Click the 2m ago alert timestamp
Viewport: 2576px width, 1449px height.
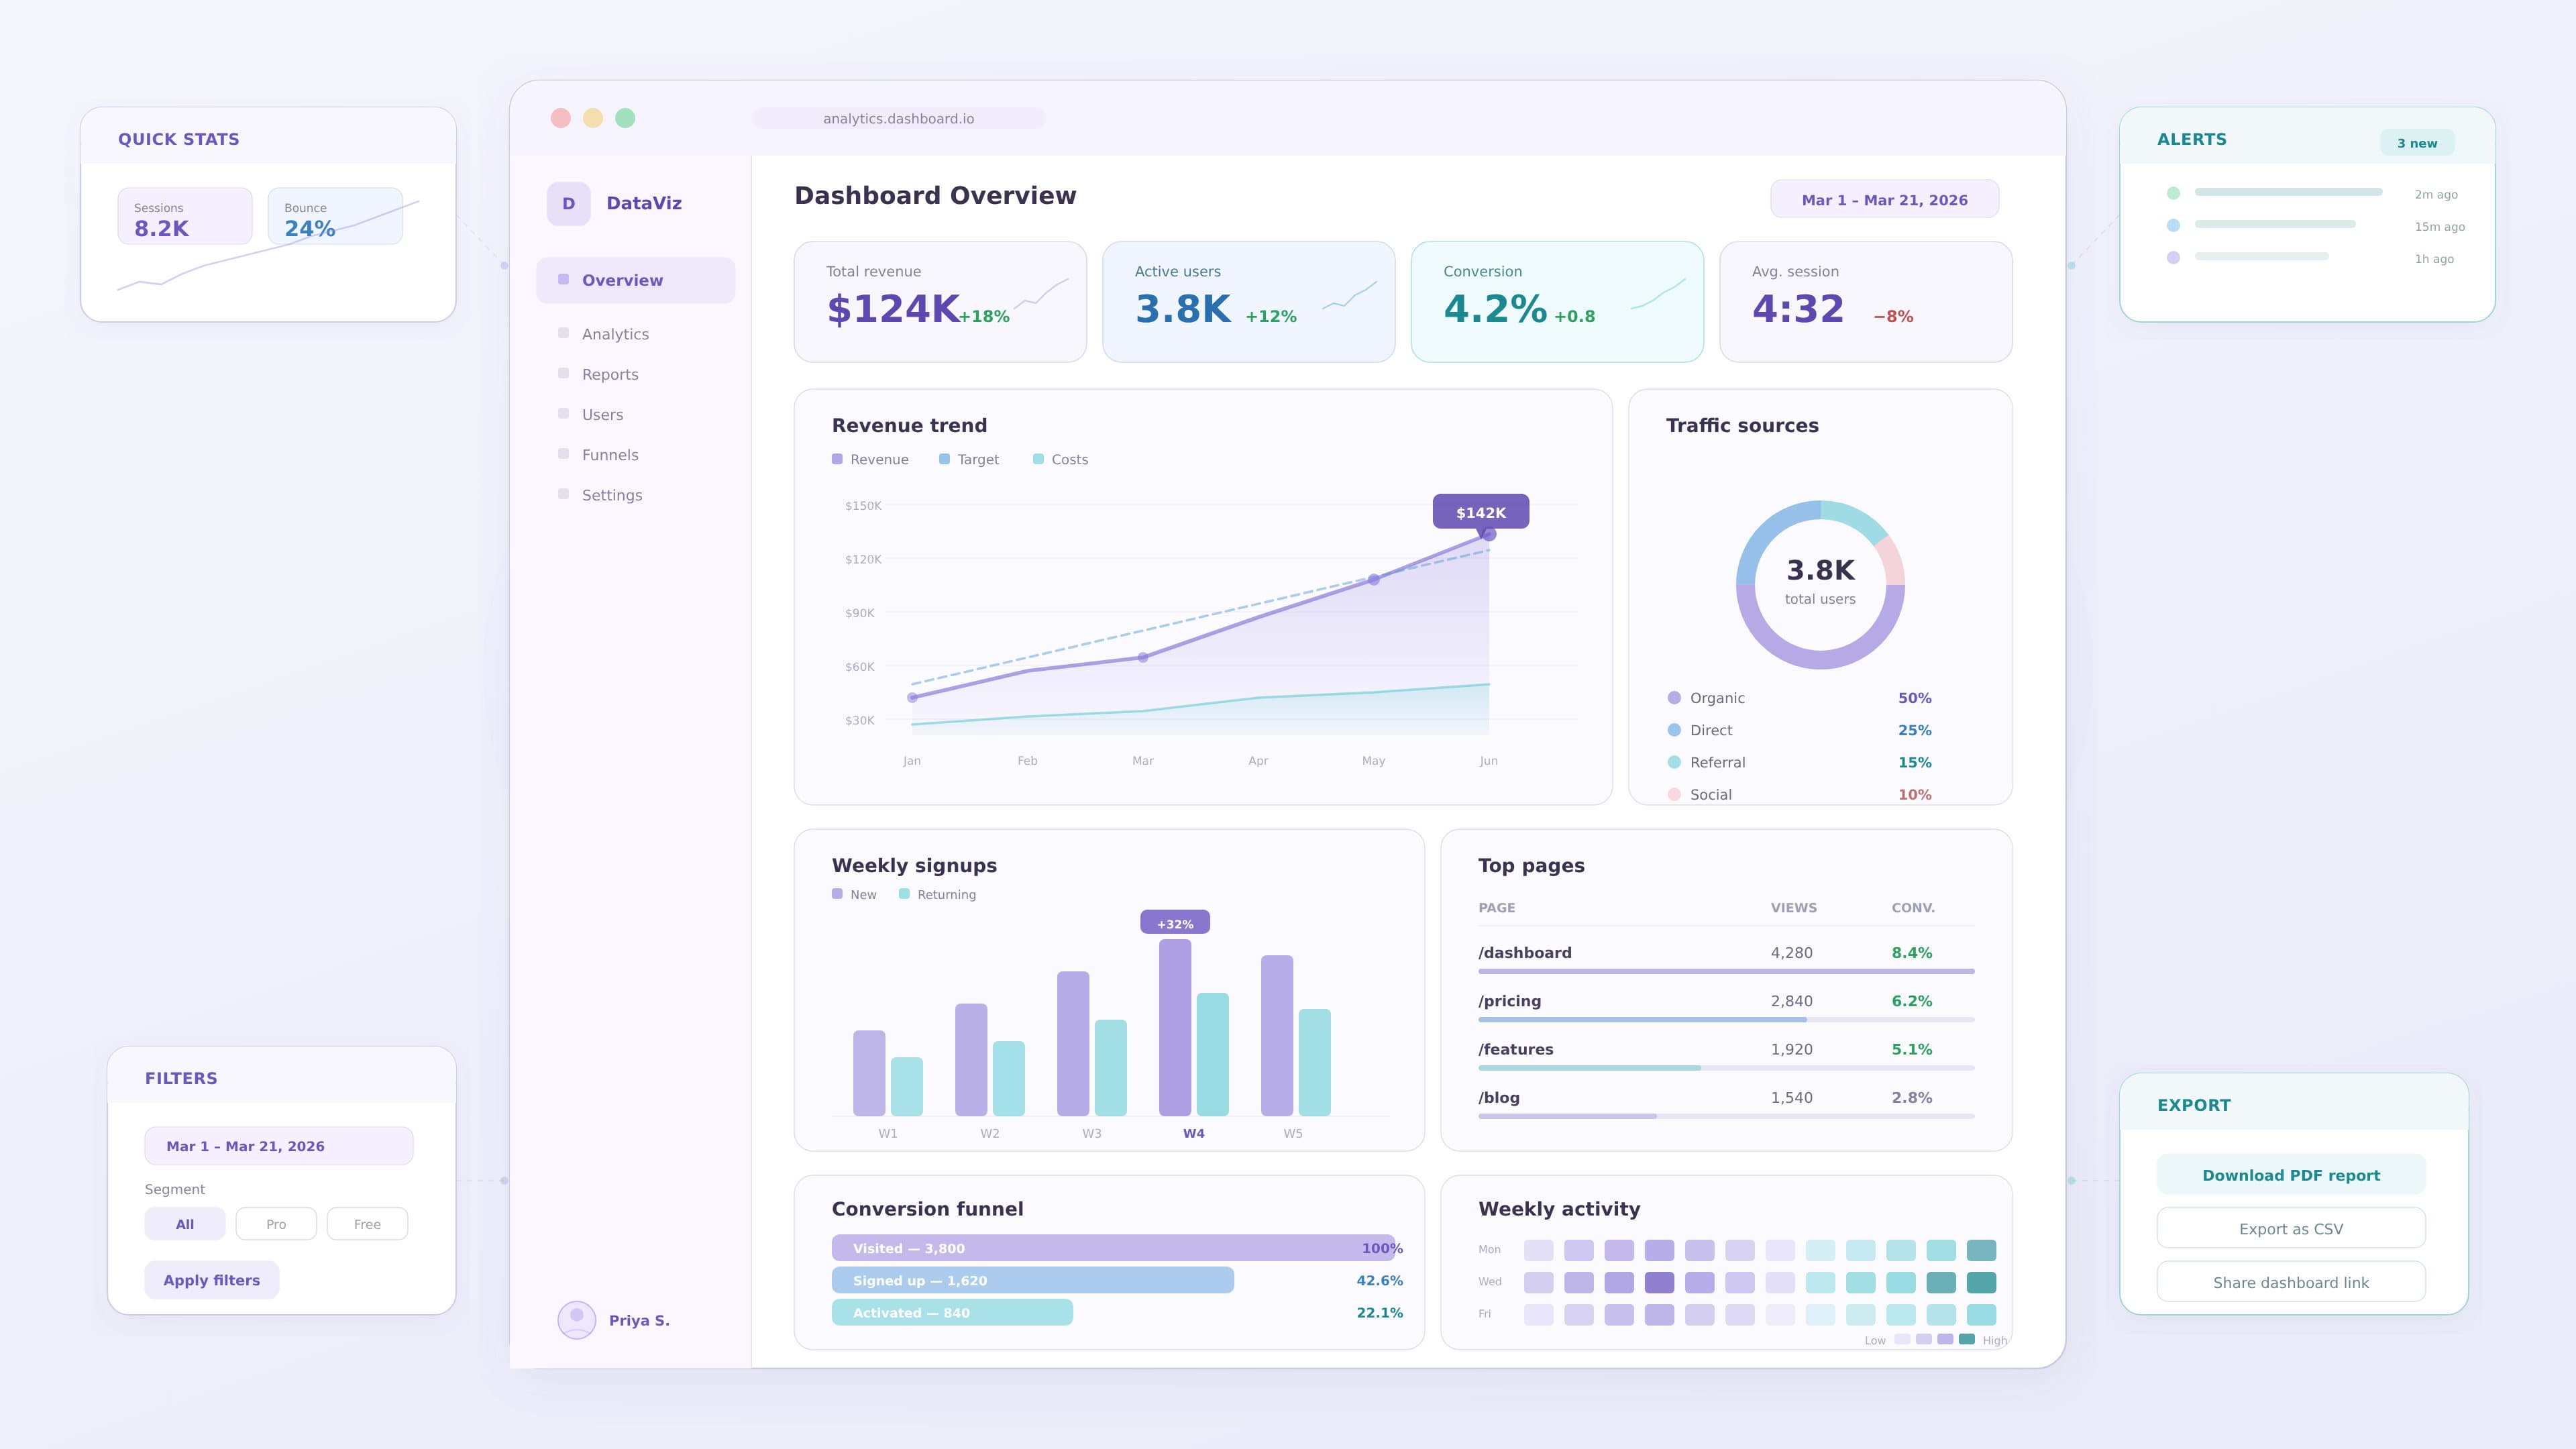click(x=2435, y=194)
